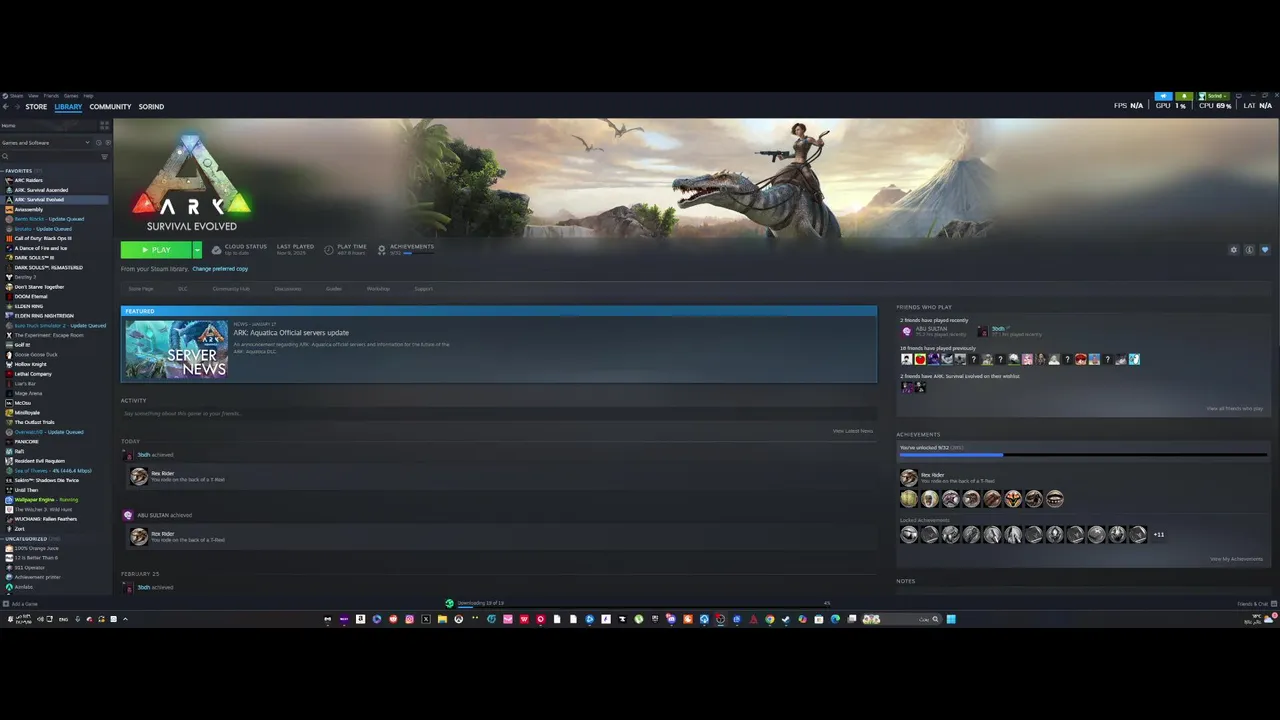Open the game info icon
The height and width of the screenshot is (720, 1280).
pyautogui.click(x=1249, y=250)
